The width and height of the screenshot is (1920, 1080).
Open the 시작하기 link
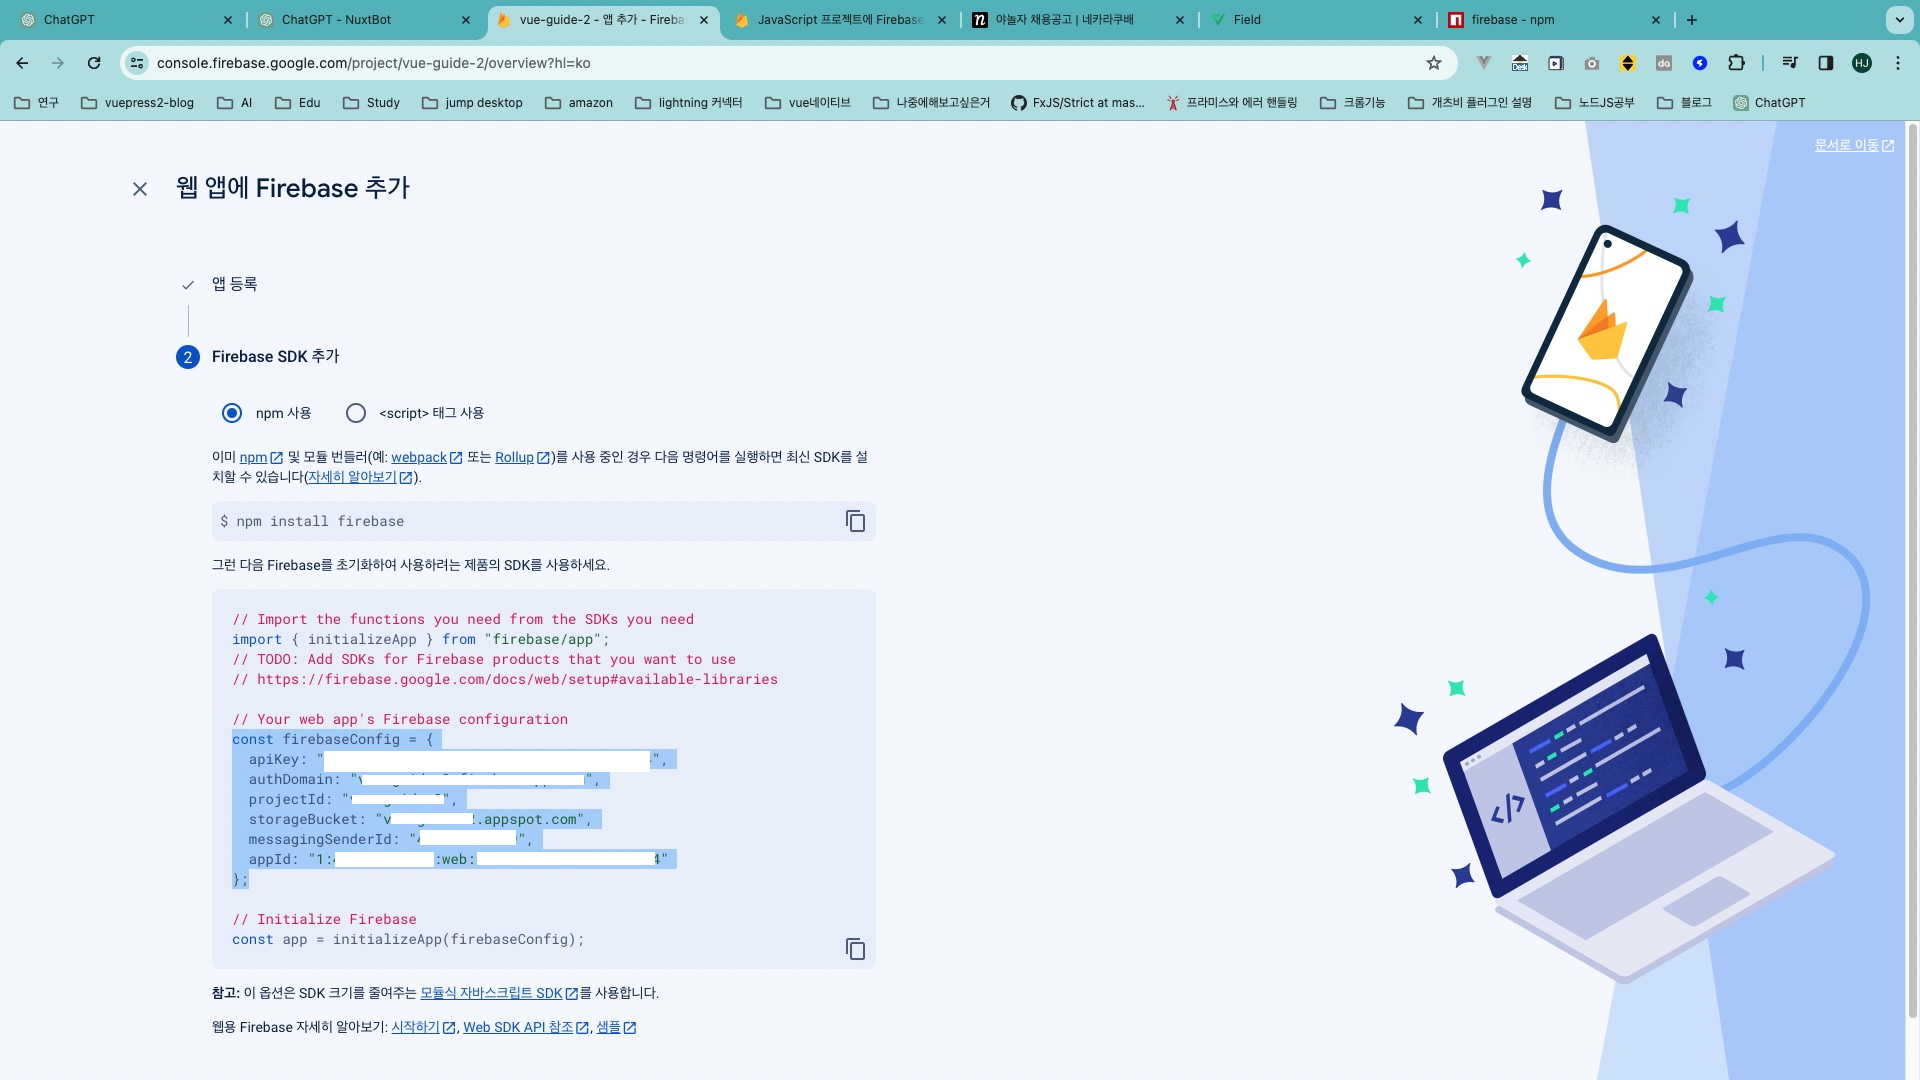click(423, 1027)
